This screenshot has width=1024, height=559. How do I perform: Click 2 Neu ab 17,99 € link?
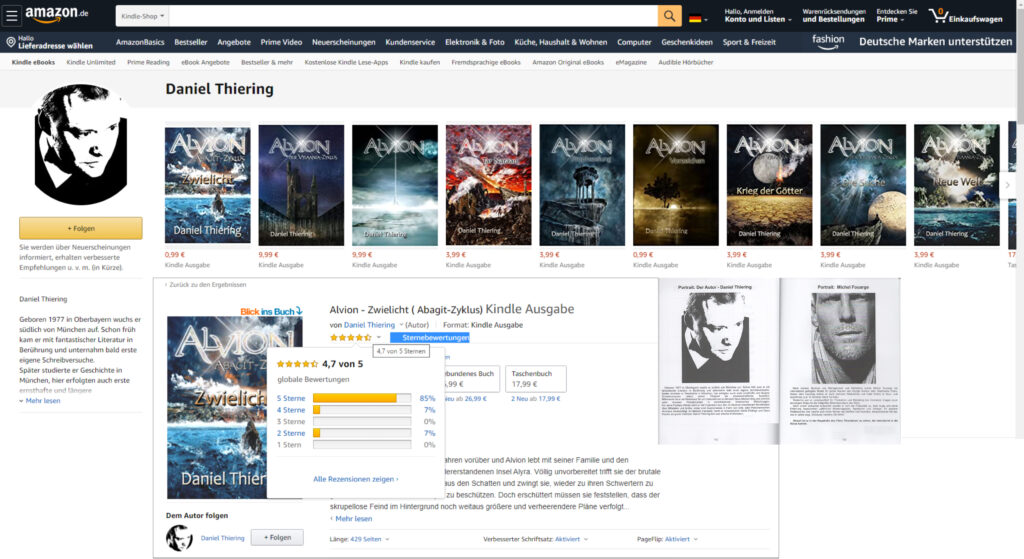pos(536,398)
